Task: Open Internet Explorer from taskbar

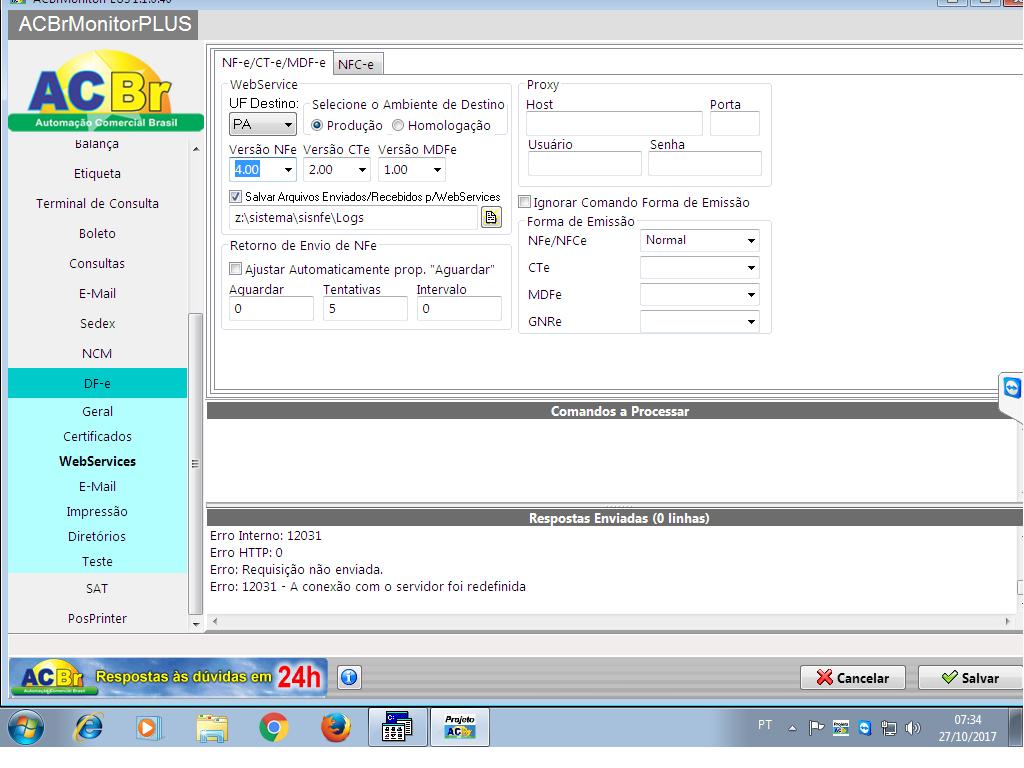Action: (x=88, y=727)
